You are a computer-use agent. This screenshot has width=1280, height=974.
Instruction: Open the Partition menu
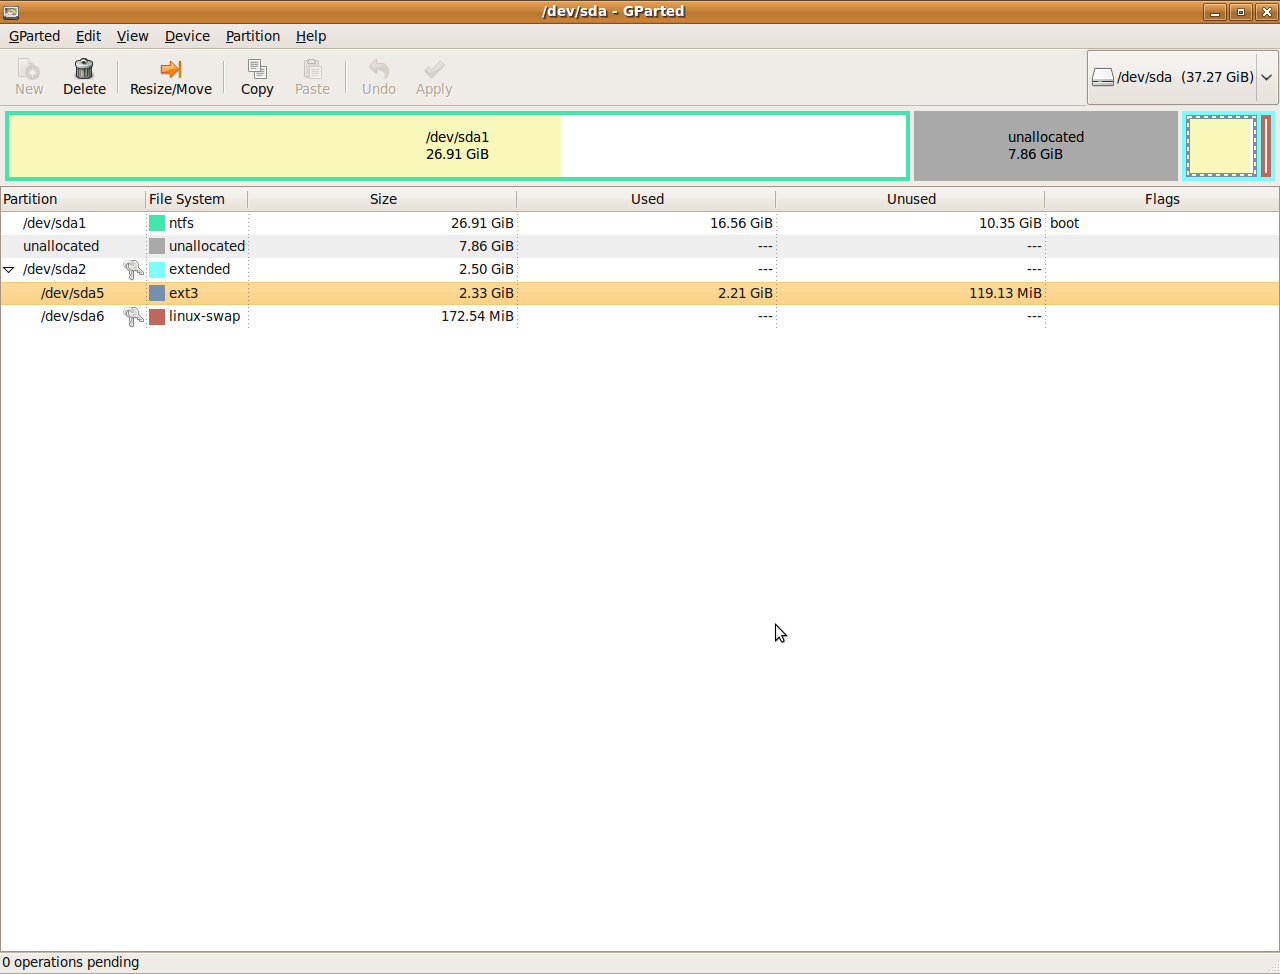coord(253,36)
